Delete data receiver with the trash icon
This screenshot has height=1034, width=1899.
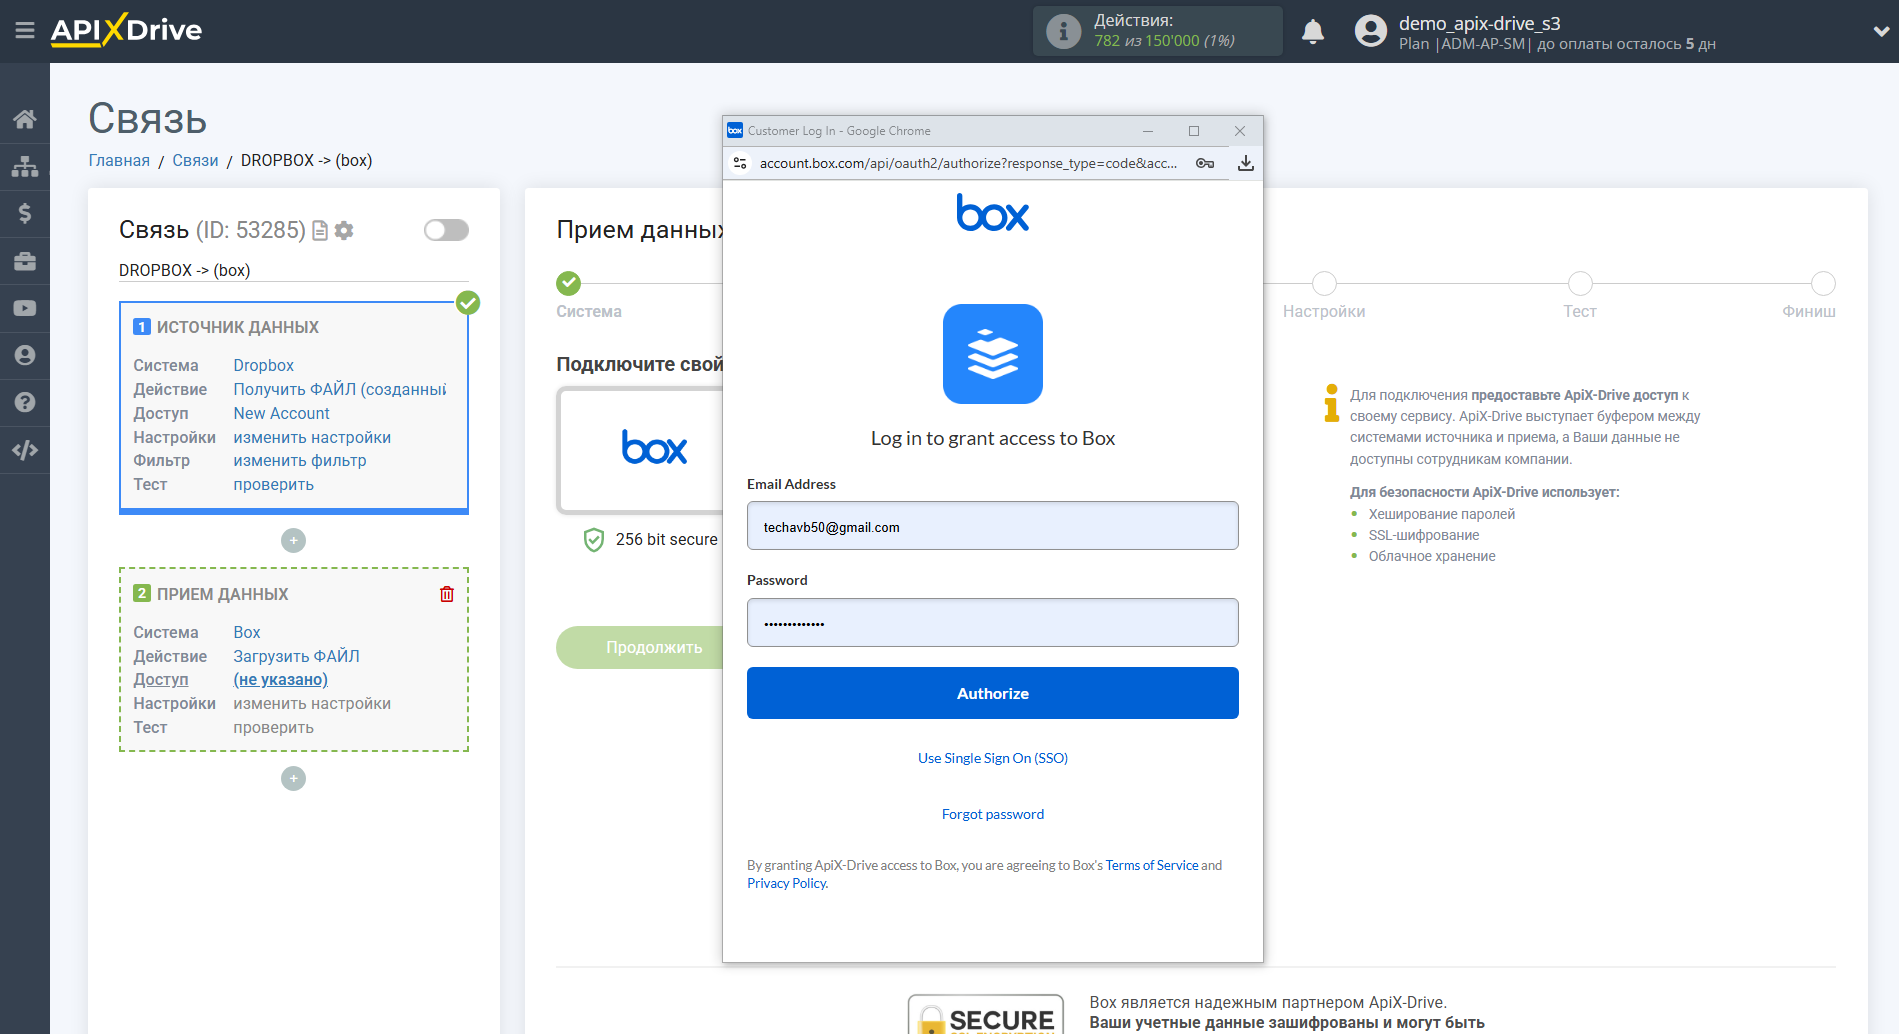[447, 594]
